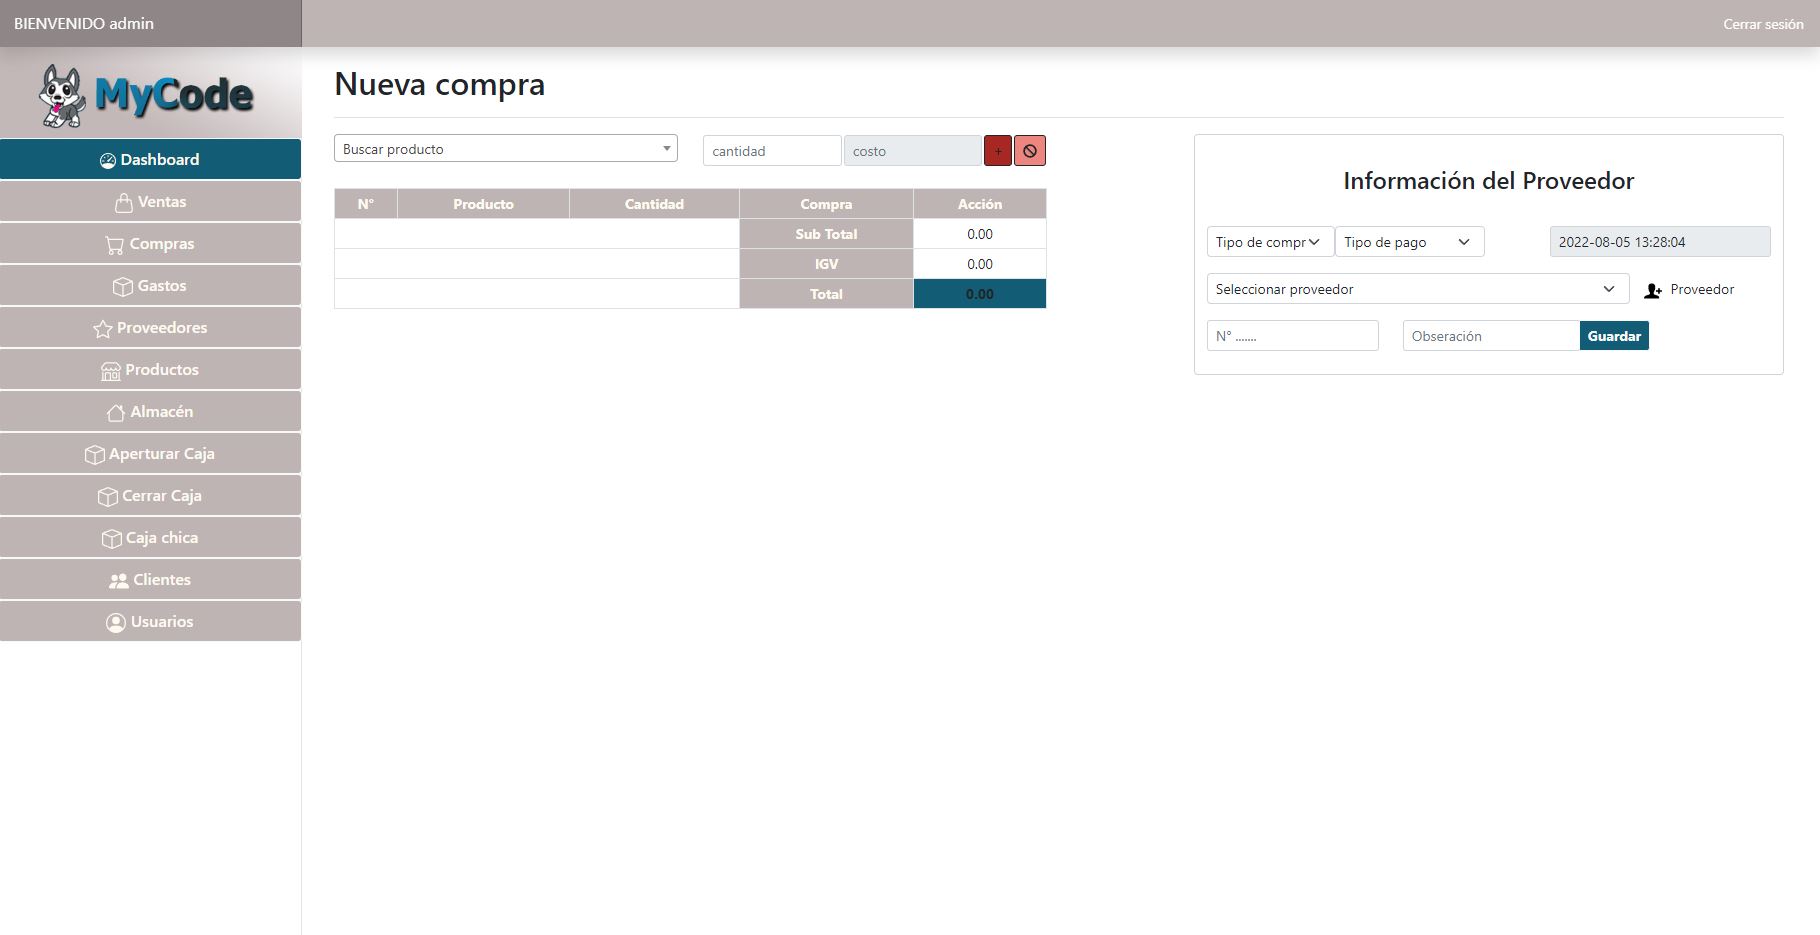
Task: Open Compras via the shopping cart icon
Action: tap(115, 244)
